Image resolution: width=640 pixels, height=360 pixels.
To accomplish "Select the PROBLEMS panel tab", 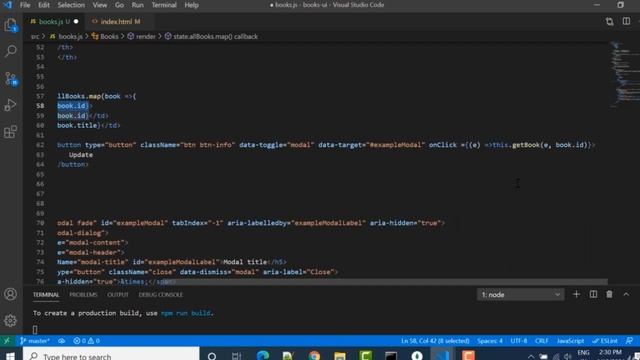I will (83, 295).
